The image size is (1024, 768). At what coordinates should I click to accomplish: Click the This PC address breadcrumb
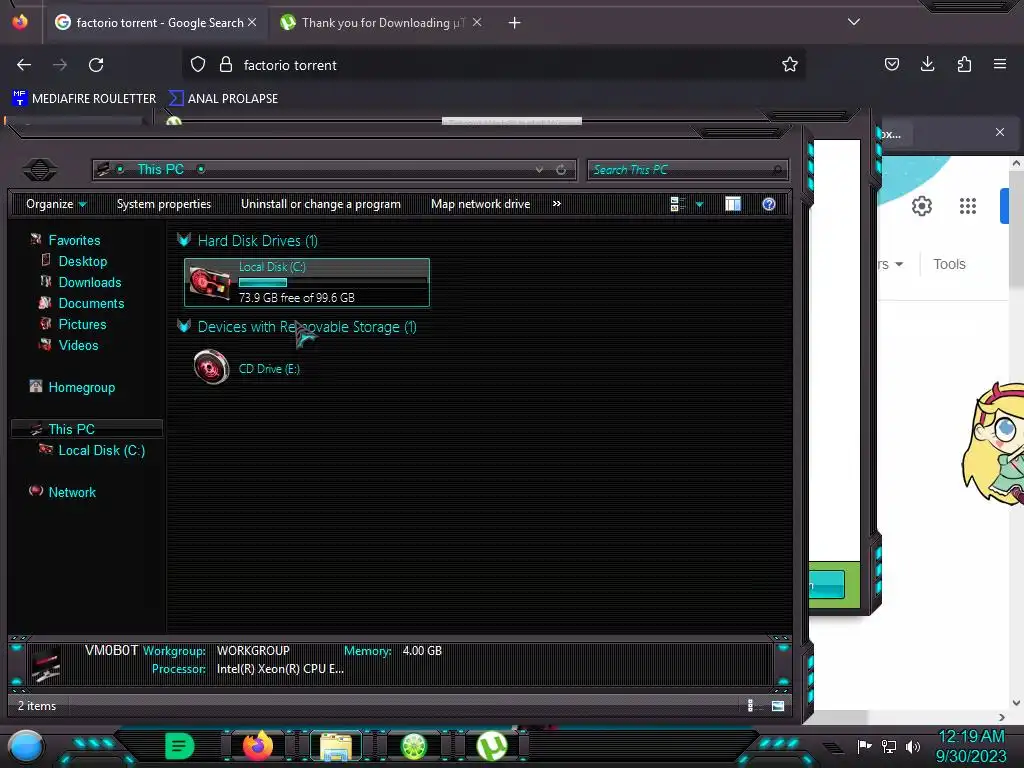(x=161, y=169)
